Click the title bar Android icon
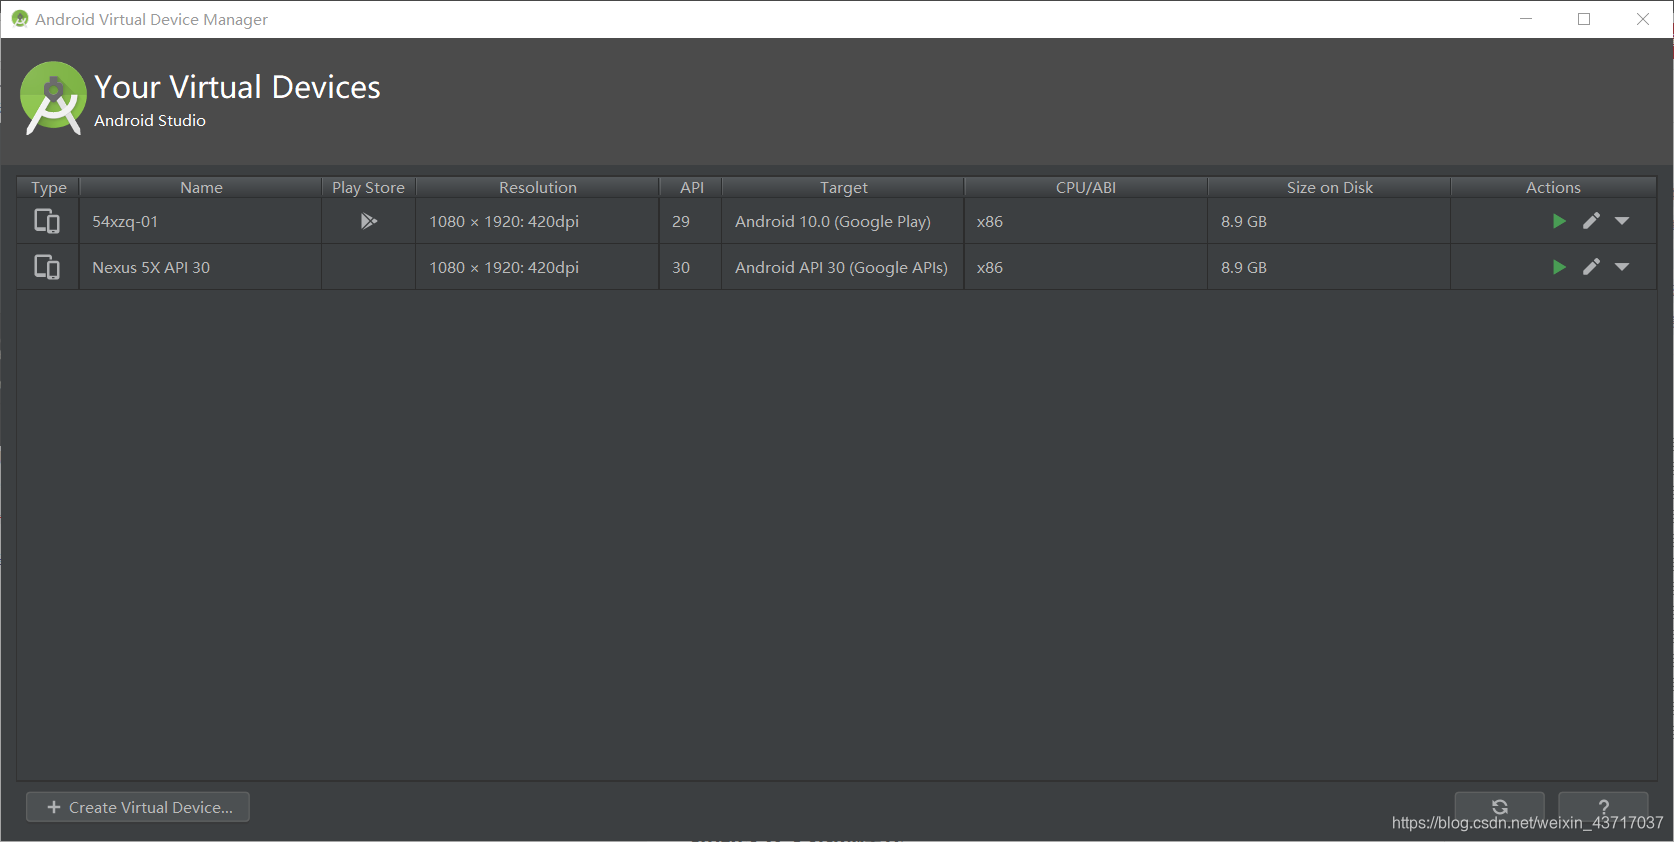 click(20, 19)
